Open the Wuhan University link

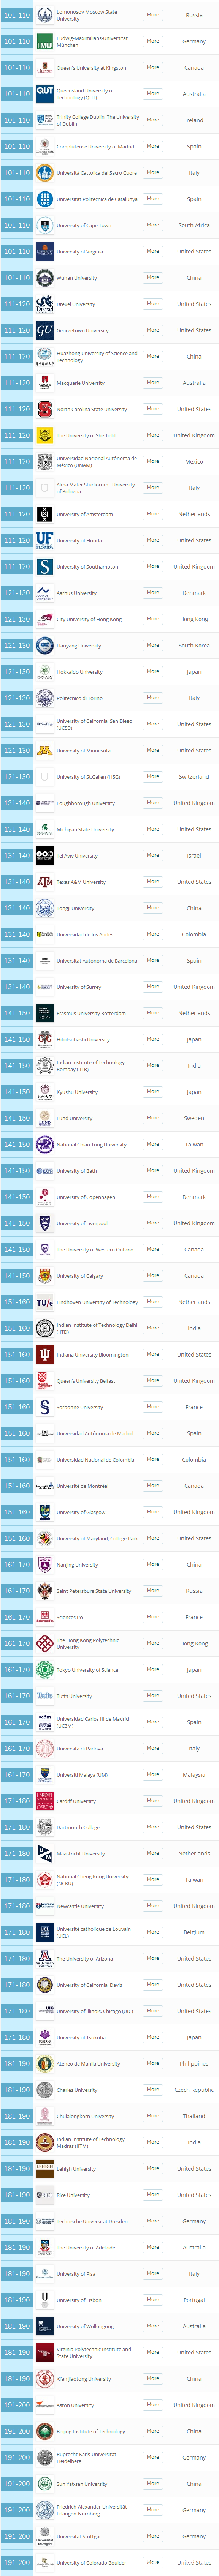[77, 278]
